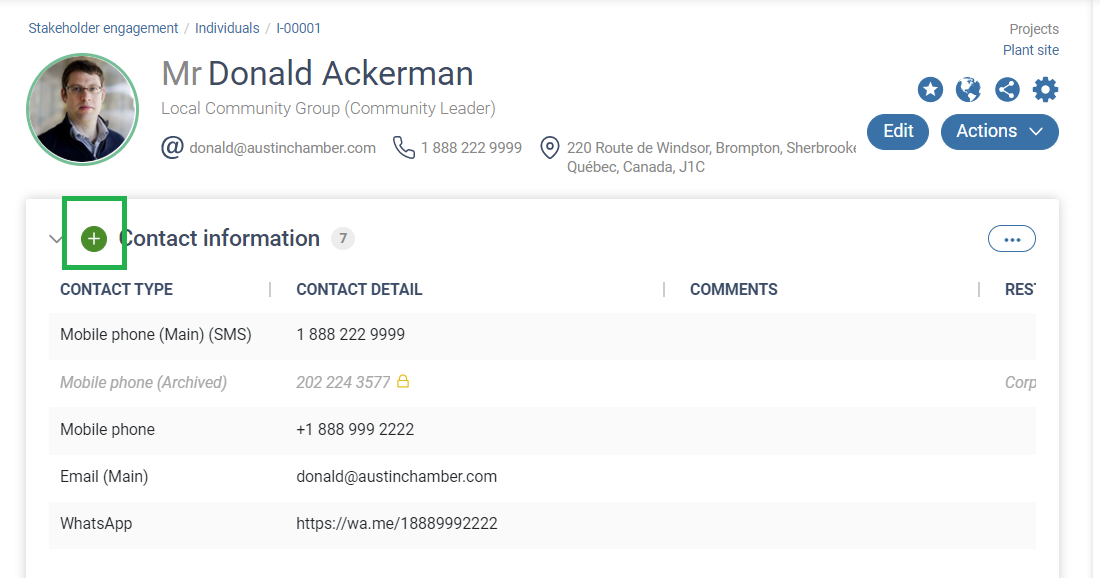1100x578 pixels.
Task: Click the phone icon beside 1 888 222 9999
Action: (403, 146)
